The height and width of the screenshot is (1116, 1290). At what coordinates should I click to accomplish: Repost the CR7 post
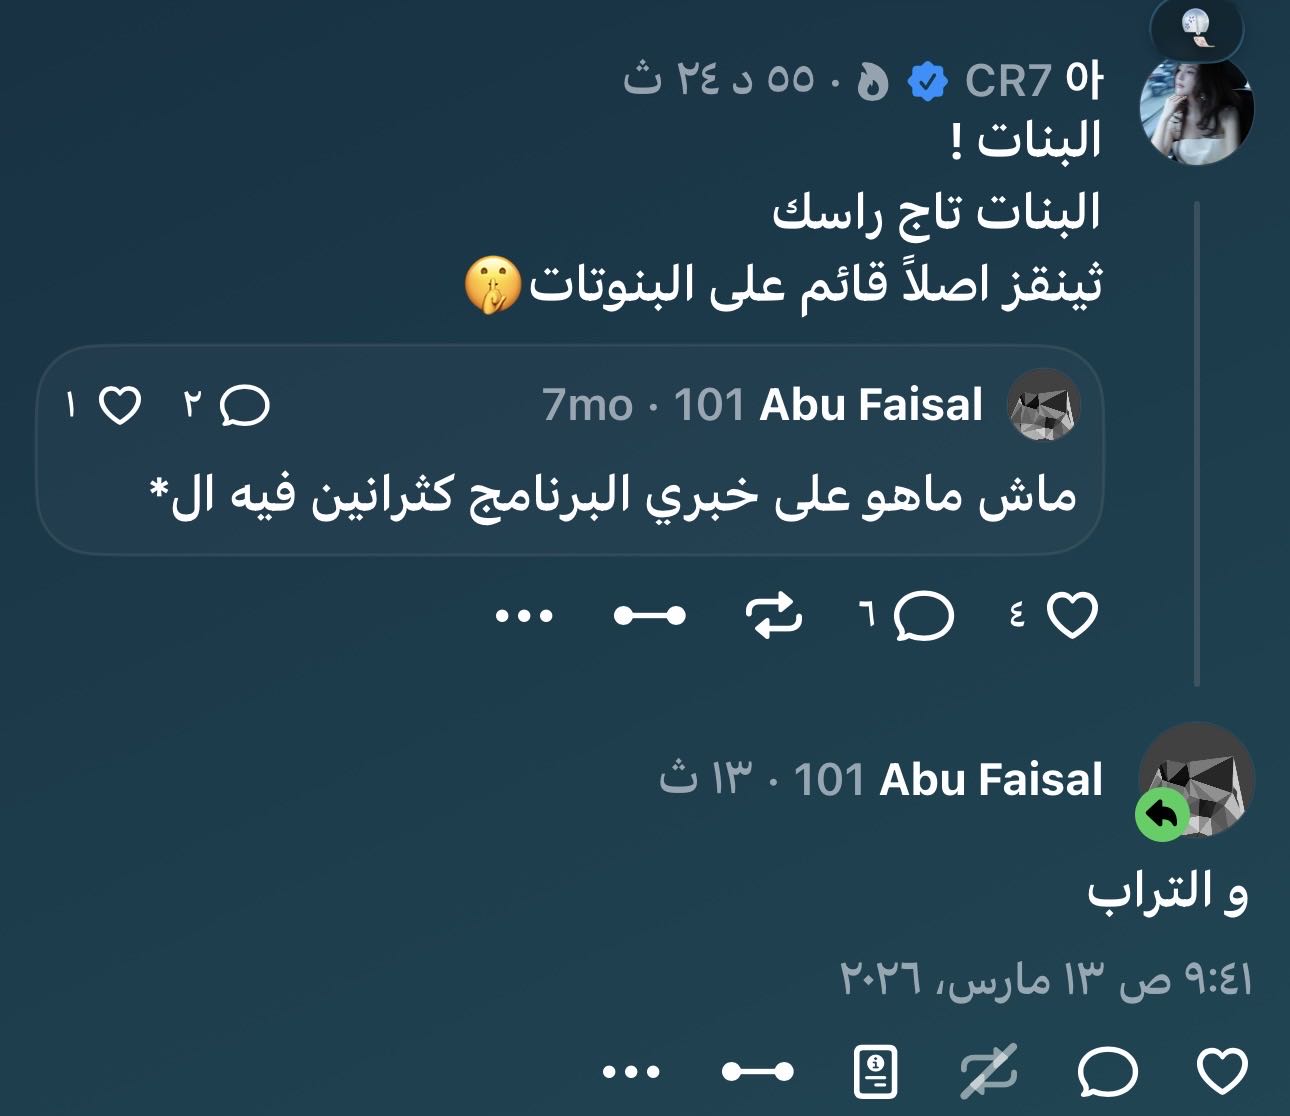(776, 615)
